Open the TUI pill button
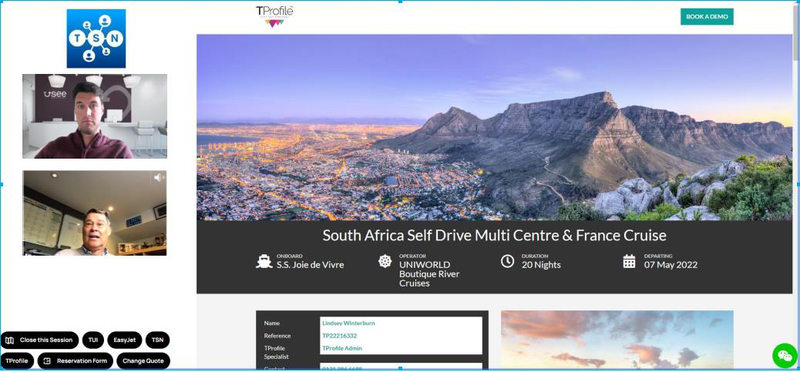800x372 pixels. click(93, 340)
